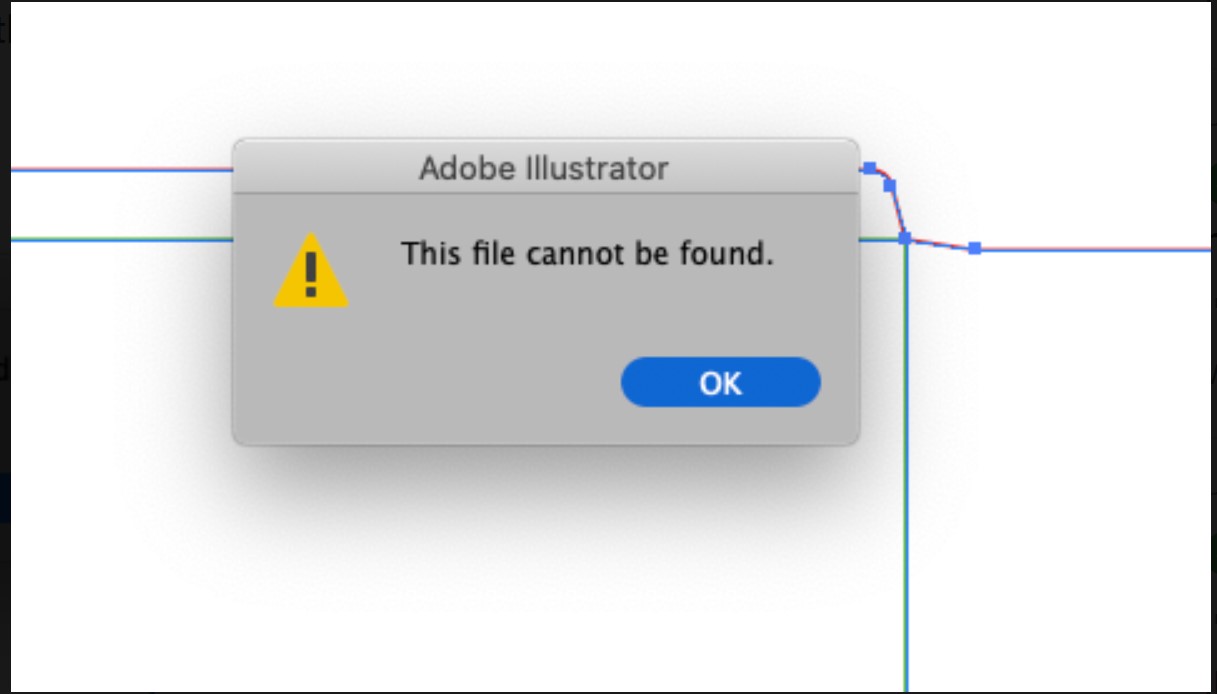Click the steep path segment between middle anchors
This screenshot has height=694, width=1217.
tap(897, 211)
